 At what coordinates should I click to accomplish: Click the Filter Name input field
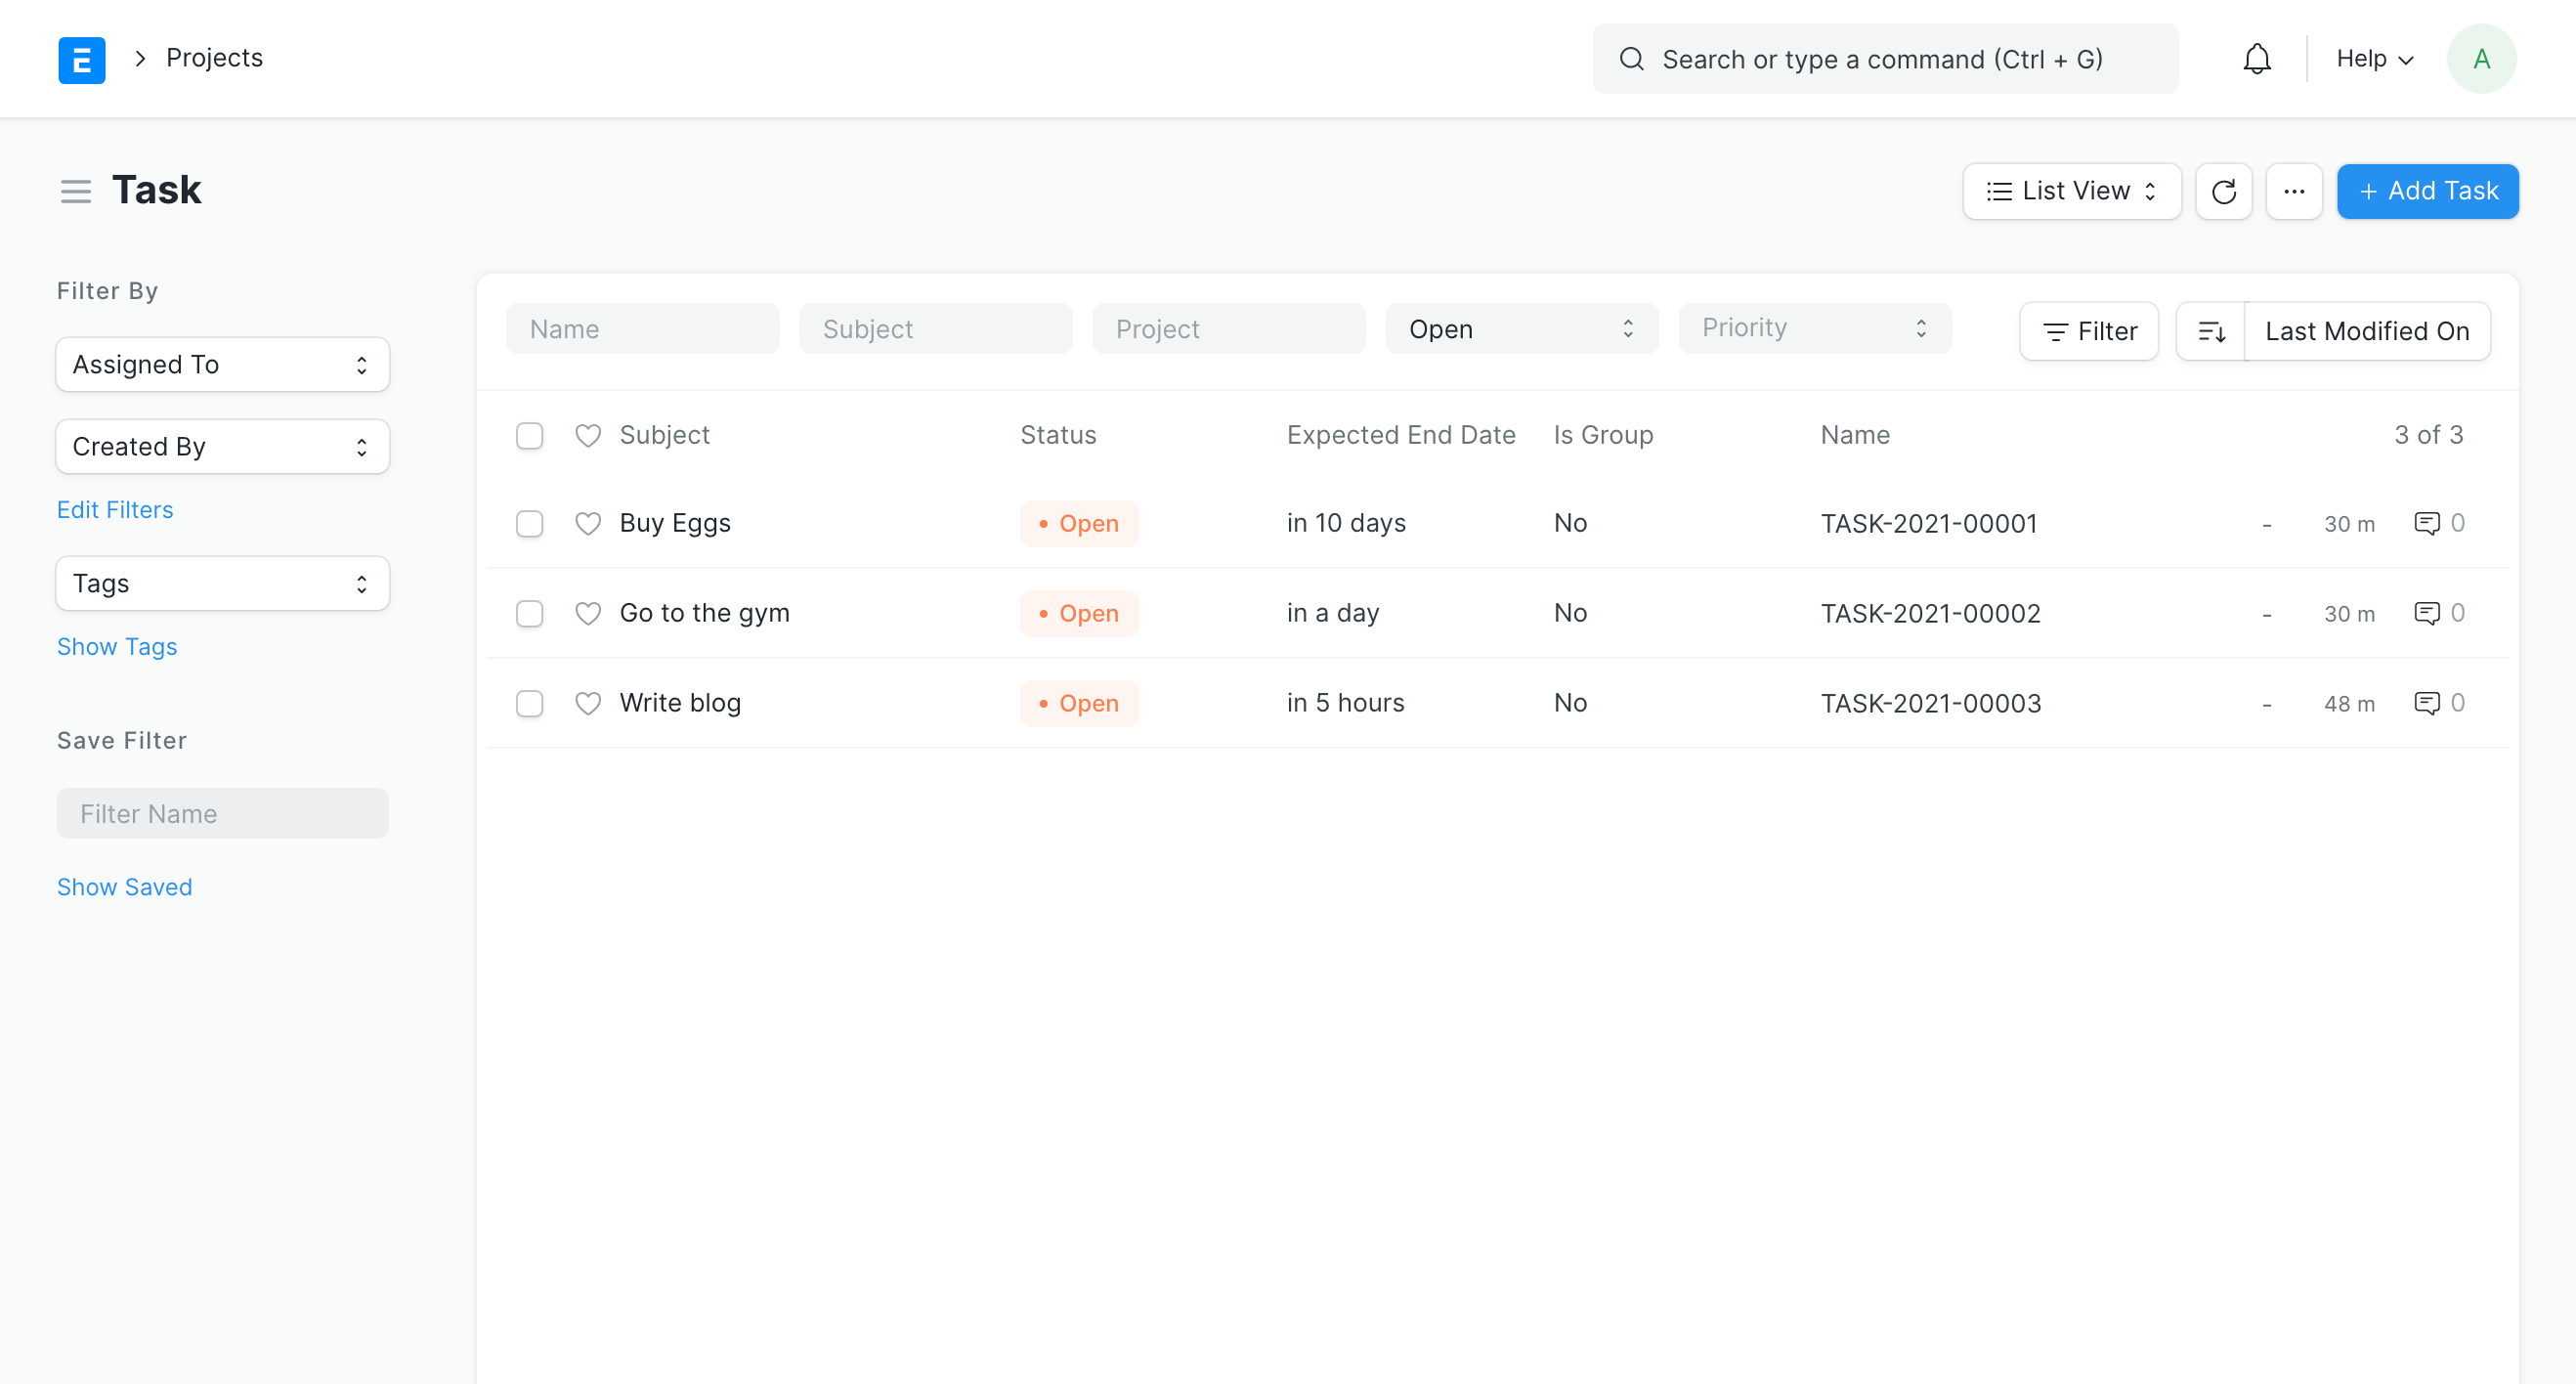coord(222,813)
